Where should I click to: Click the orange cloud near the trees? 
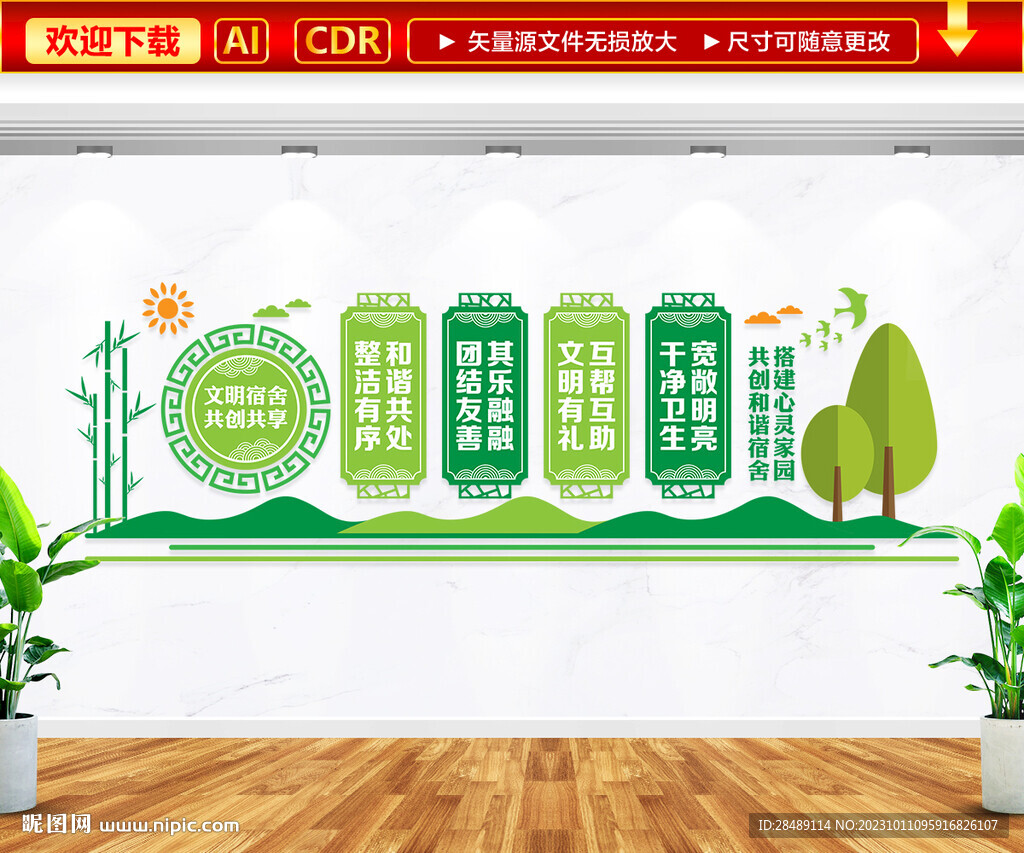pos(773,315)
